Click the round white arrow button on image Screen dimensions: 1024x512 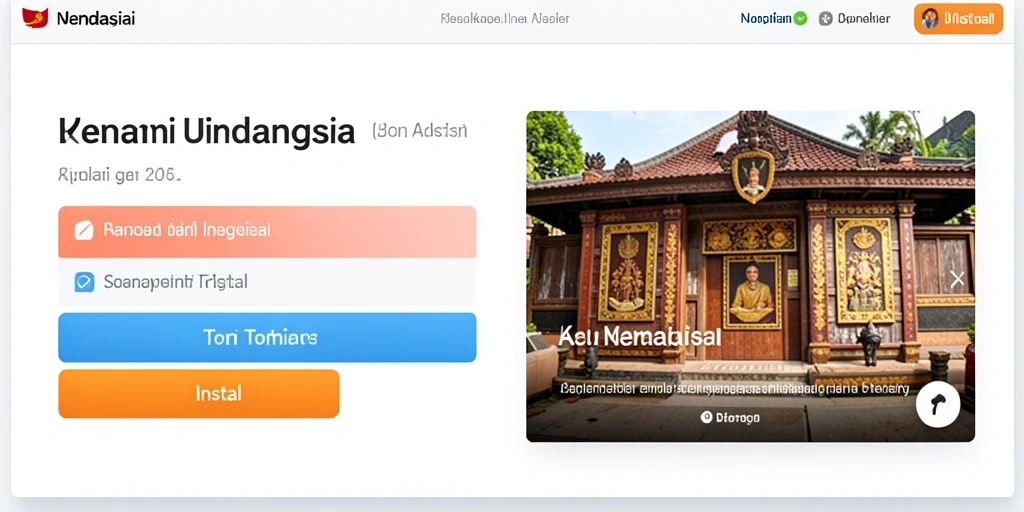938,406
